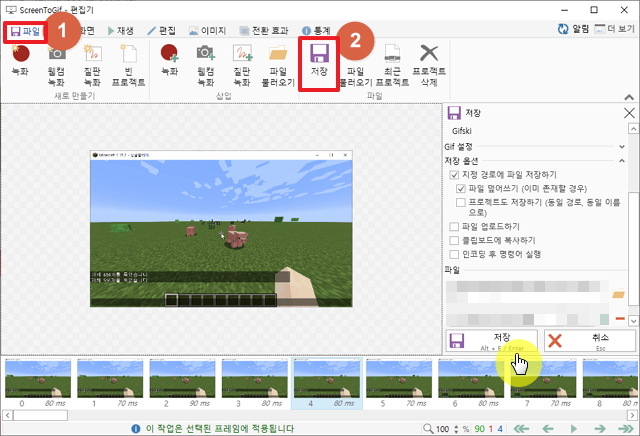Click frame list scroll right arrow
640x436 pixels.
[x=632, y=416]
